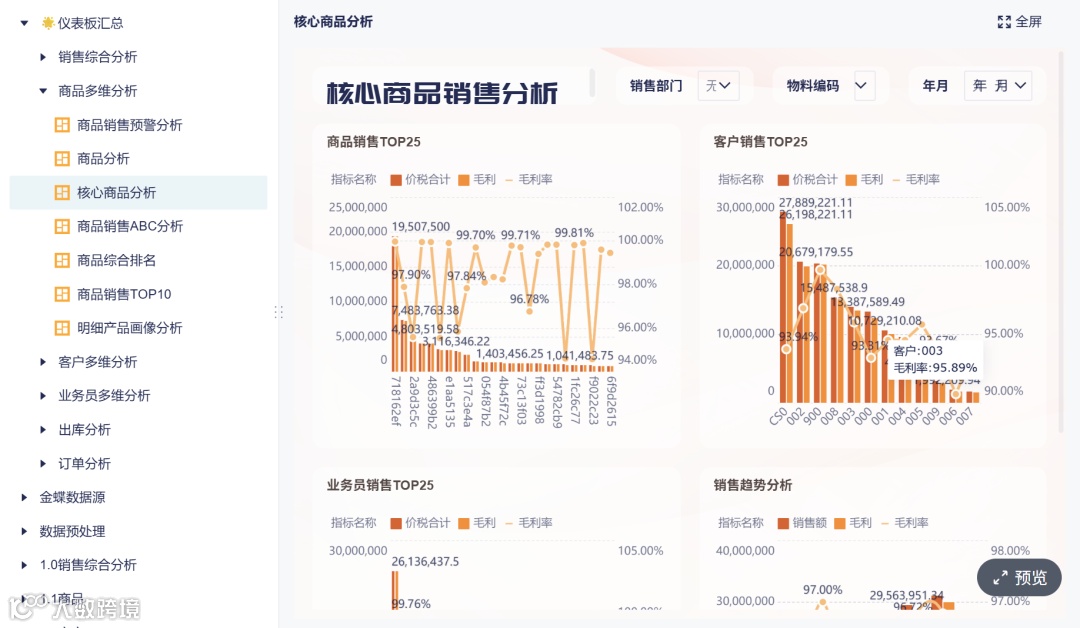Click the dashboard icon for 明细产品画像分析
Image resolution: width=1080 pixels, height=628 pixels.
(x=62, y=328)
